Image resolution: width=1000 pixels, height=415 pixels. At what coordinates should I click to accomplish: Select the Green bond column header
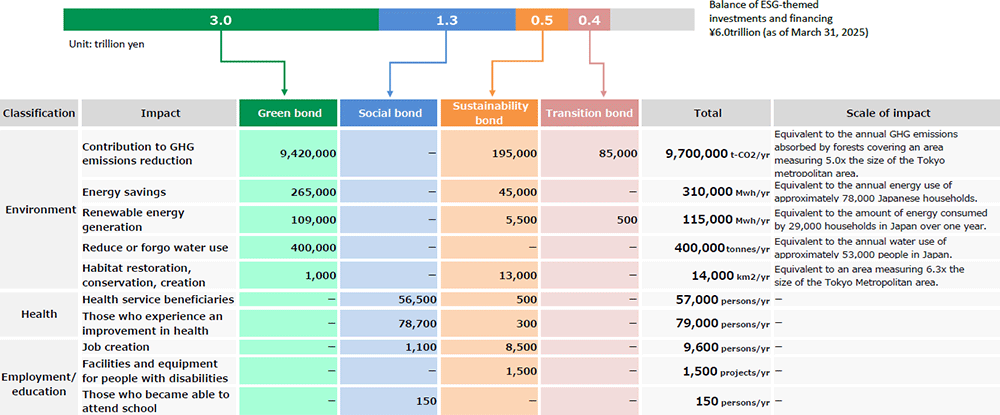[x=289, y=113]
